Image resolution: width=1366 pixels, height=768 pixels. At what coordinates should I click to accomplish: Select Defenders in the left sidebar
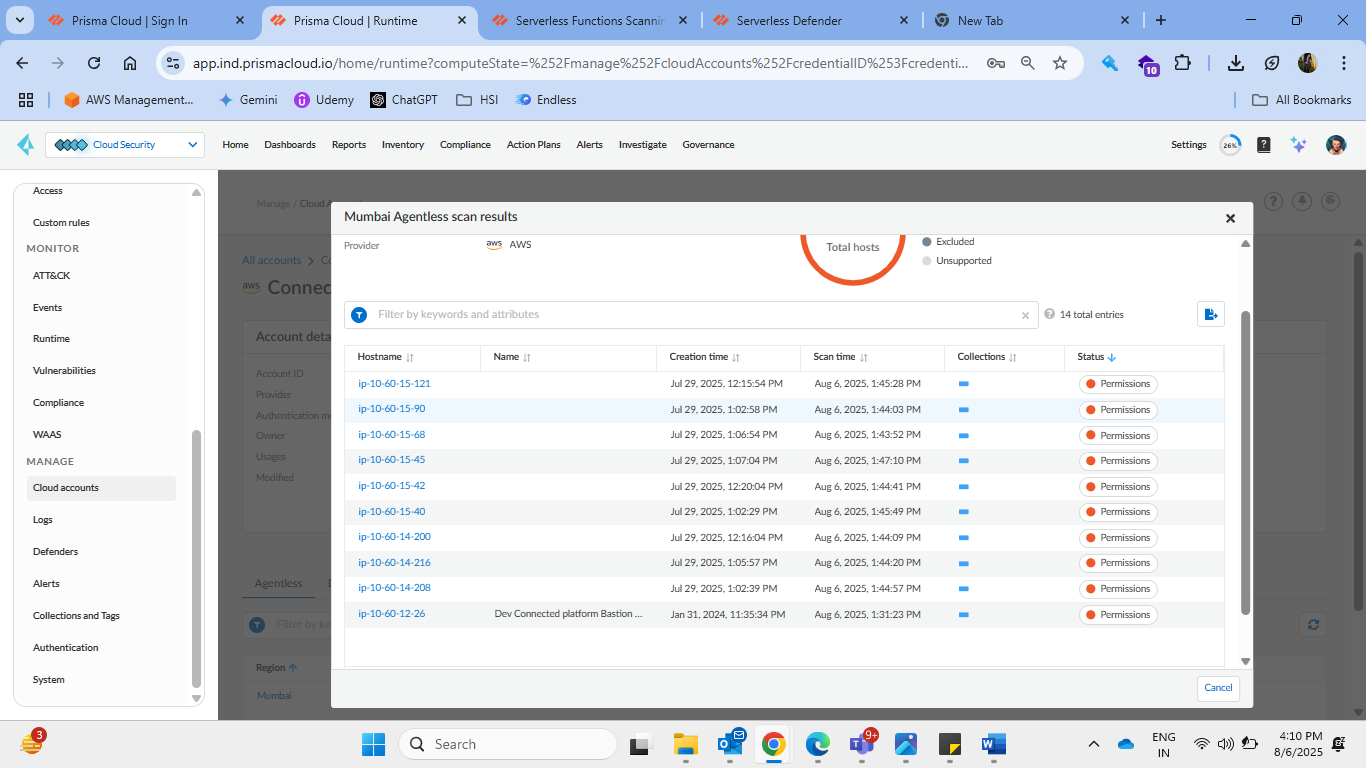click(55, 552)
